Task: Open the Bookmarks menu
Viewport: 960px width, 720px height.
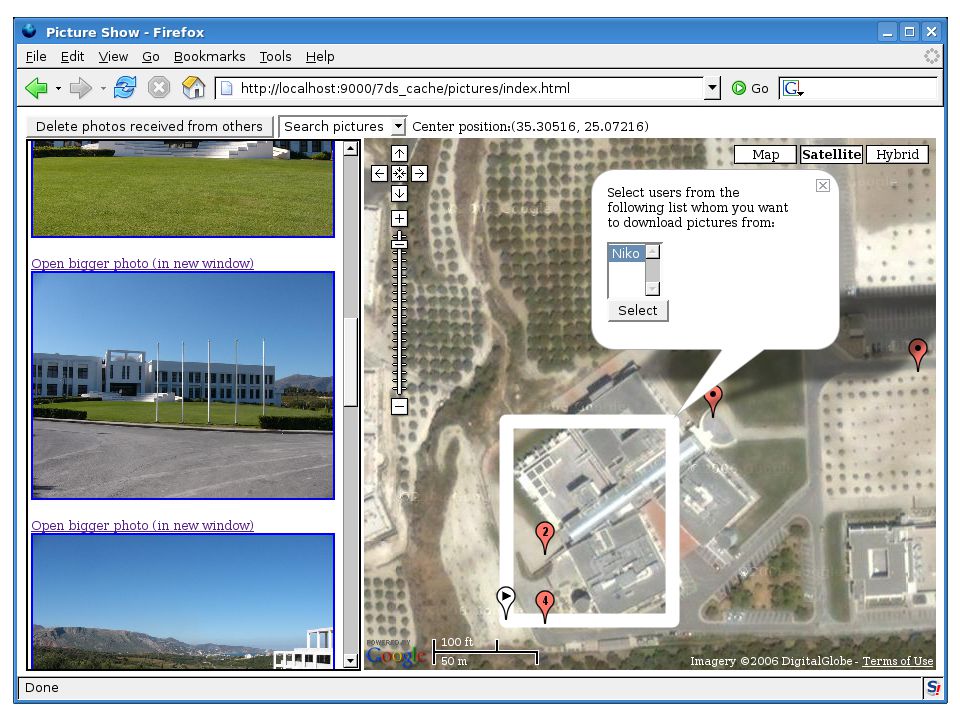Action: [x=209, y=56]
